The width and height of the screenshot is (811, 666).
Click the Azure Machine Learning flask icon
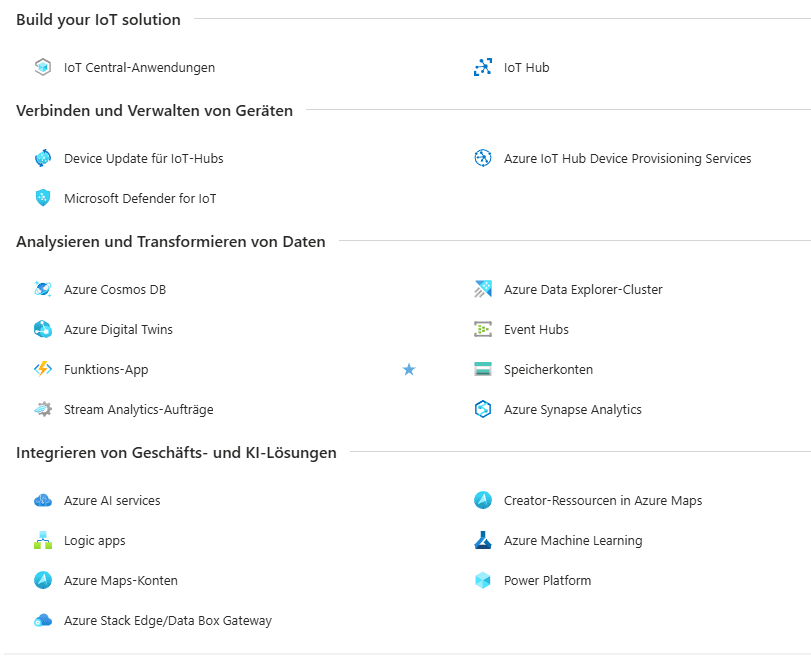pos(483,541)
